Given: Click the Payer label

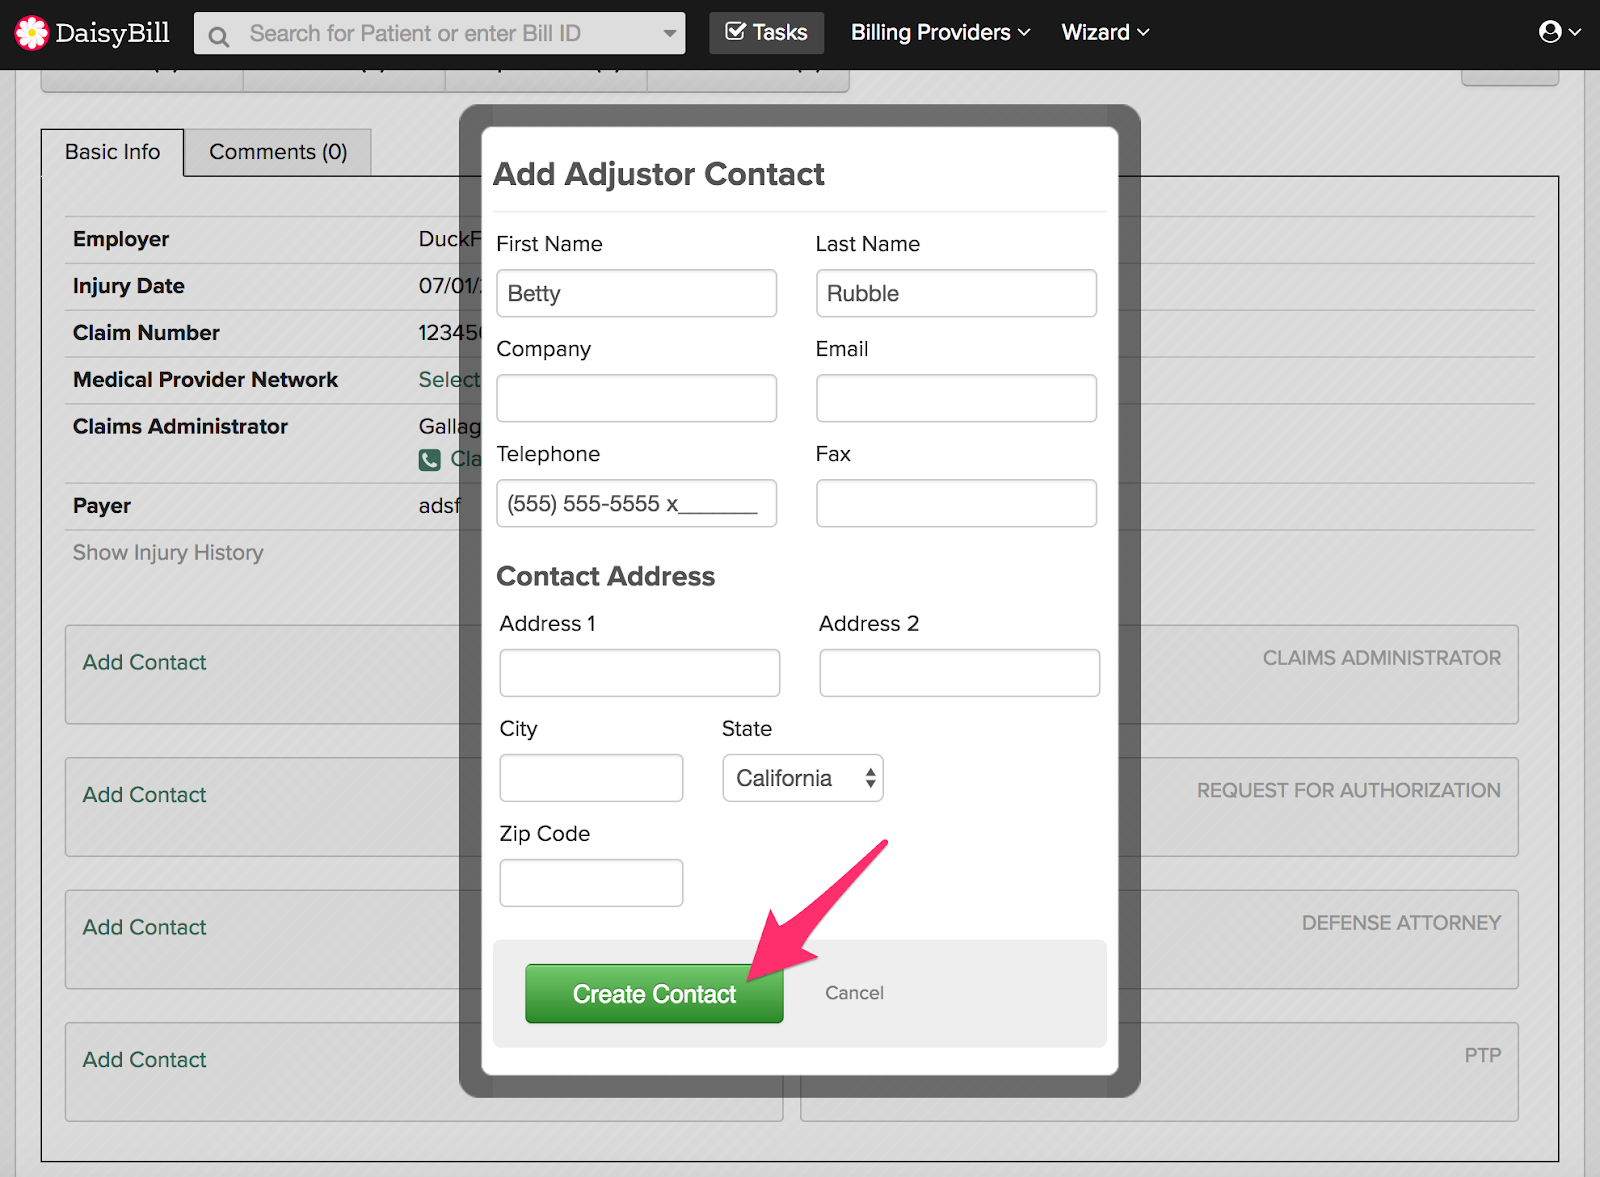Looking at the screenshot, I should (x=102, y=506).
